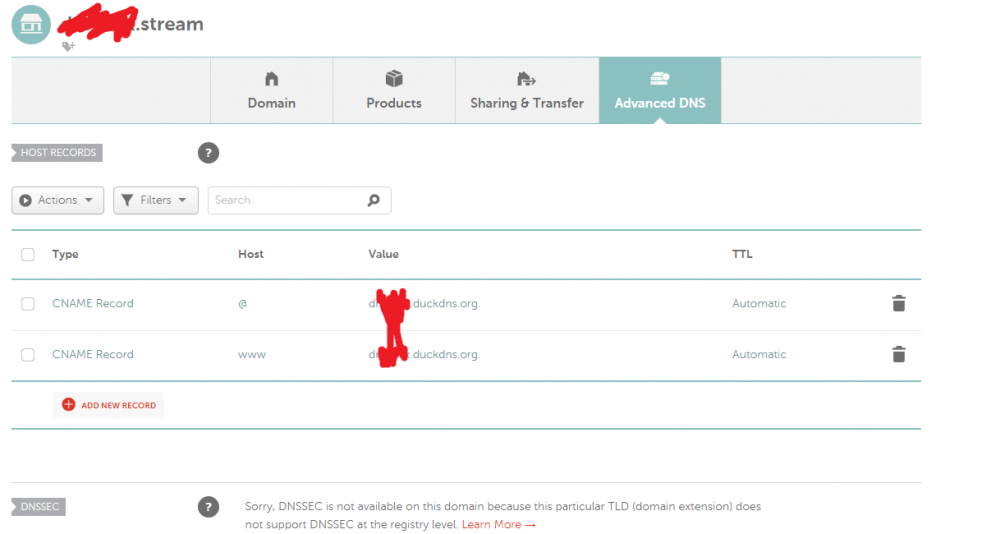Tick checkbox for the @ CNAME record

(28, 304)
